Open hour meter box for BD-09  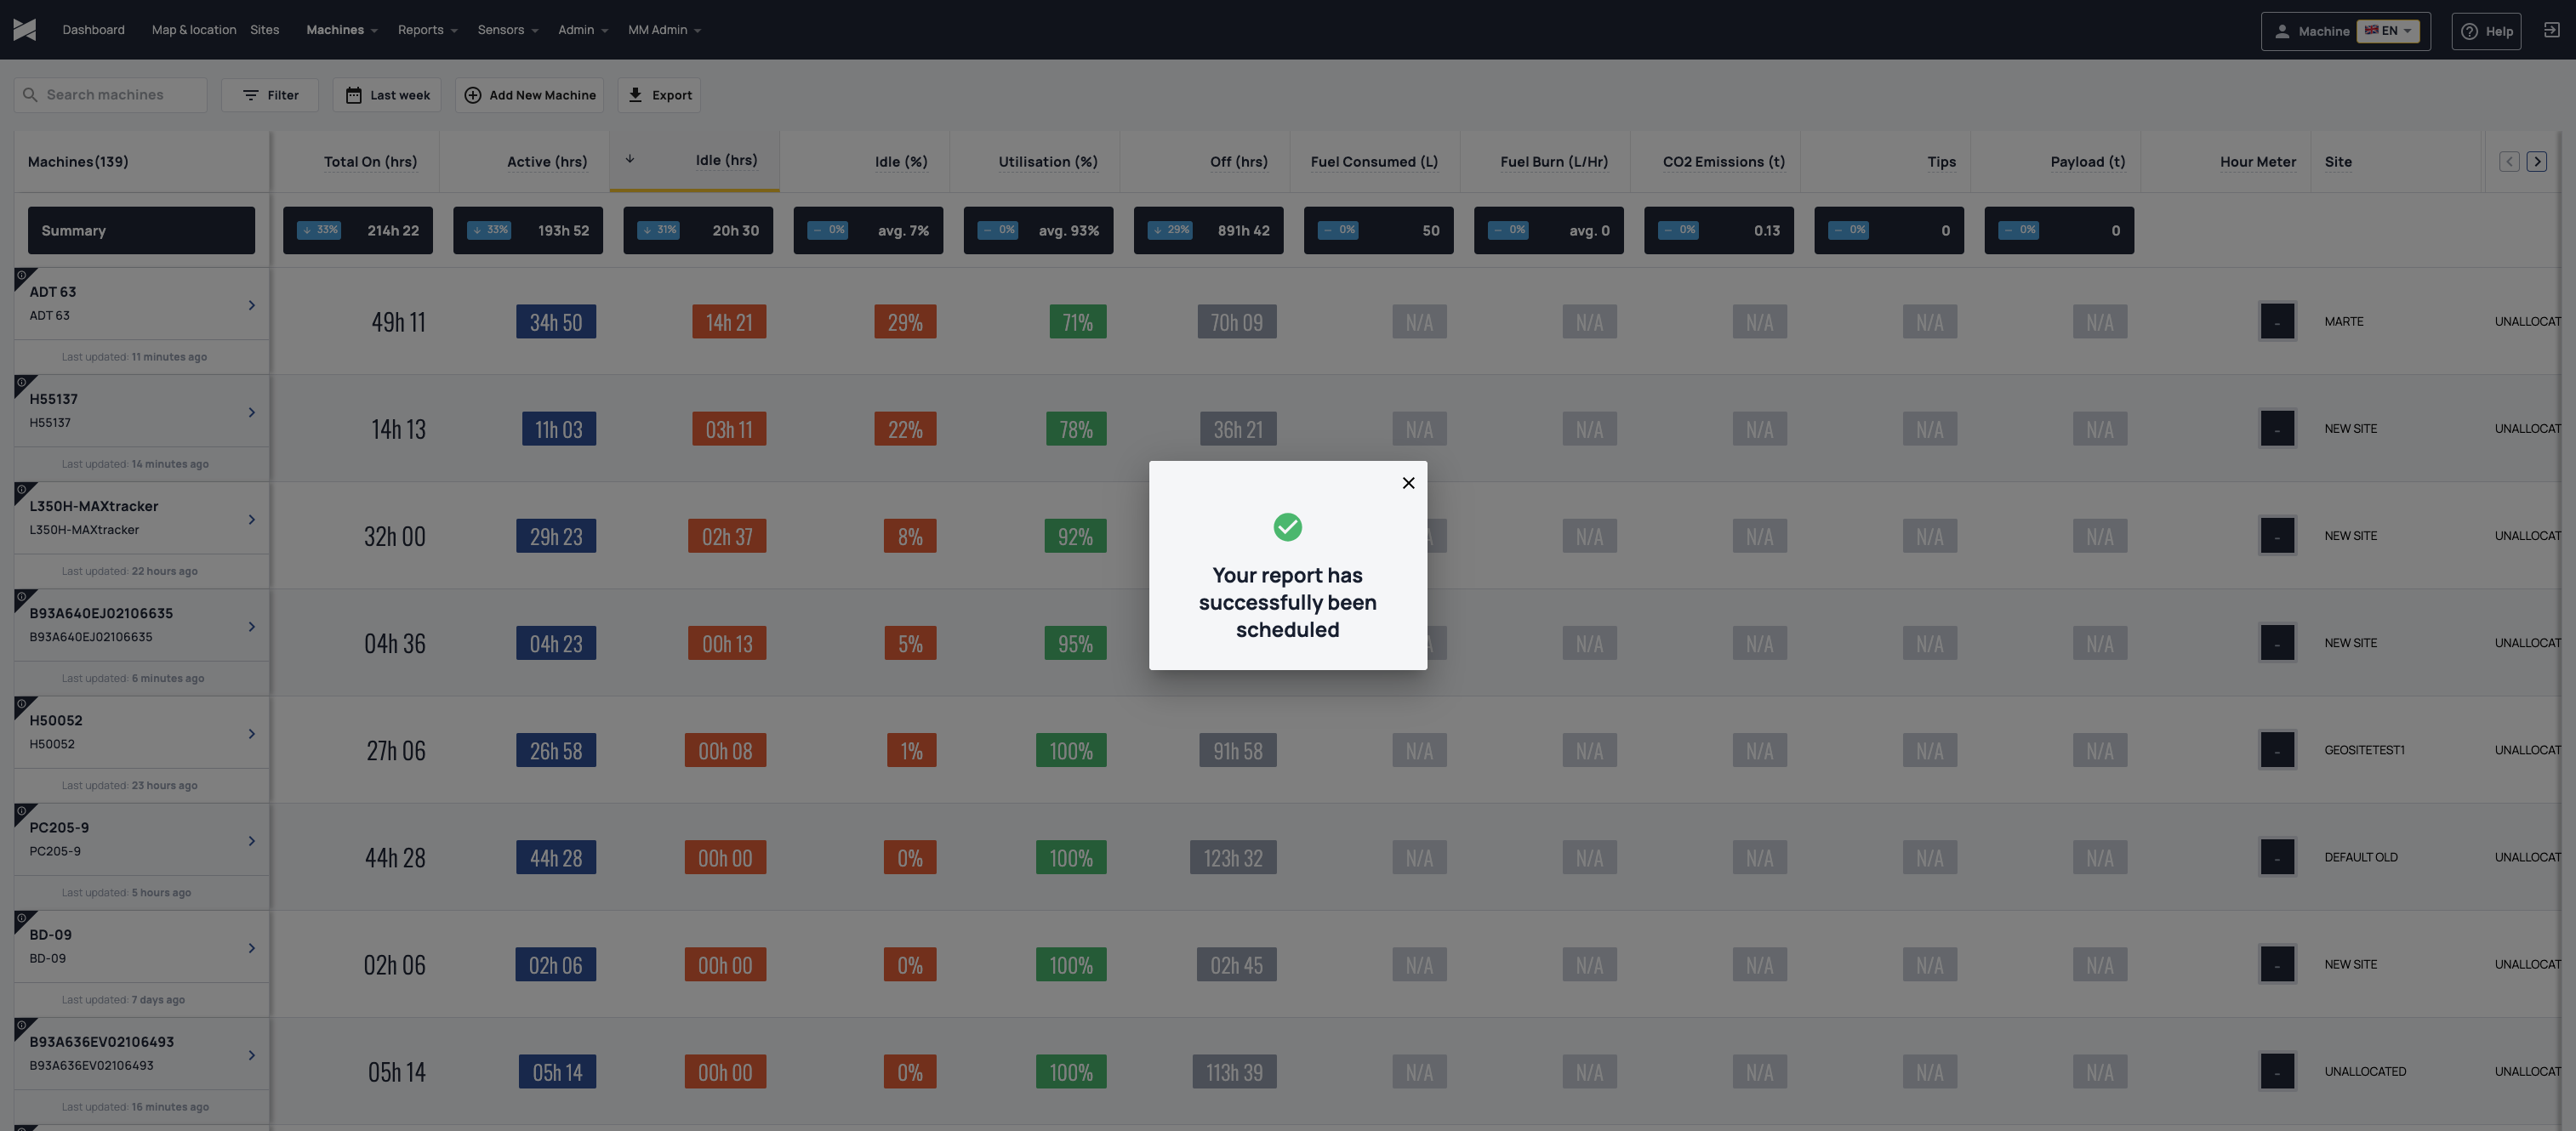(2277, 965)
